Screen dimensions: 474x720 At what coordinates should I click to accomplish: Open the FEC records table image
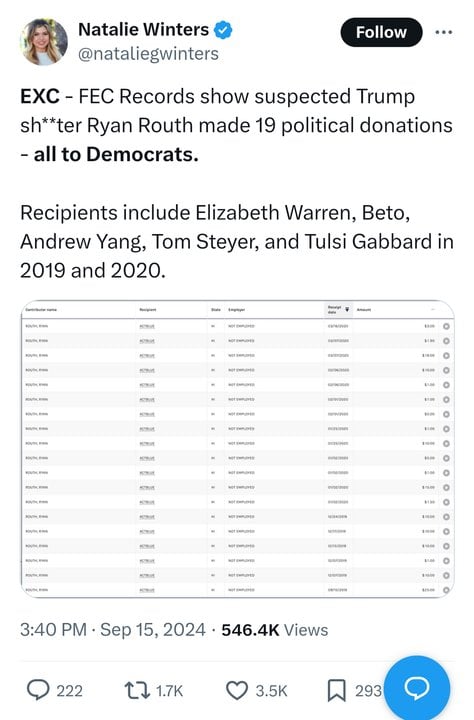point(237,449)
